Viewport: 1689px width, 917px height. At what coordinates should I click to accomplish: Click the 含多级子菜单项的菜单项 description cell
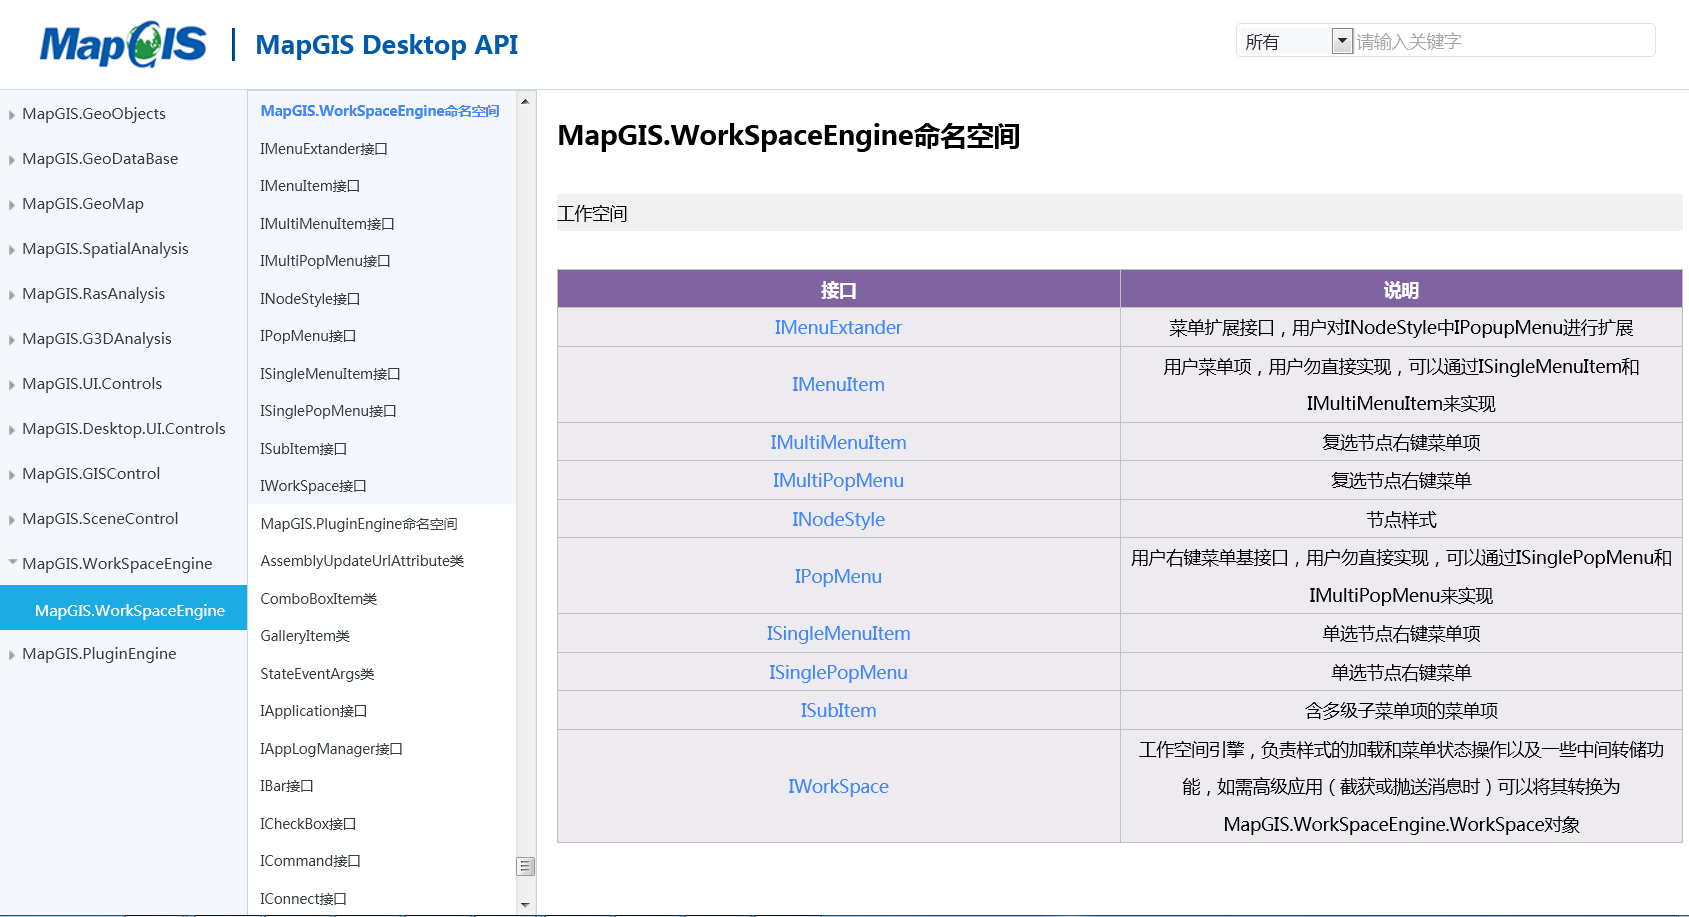pyautogui.click(x=1401, y=710)
